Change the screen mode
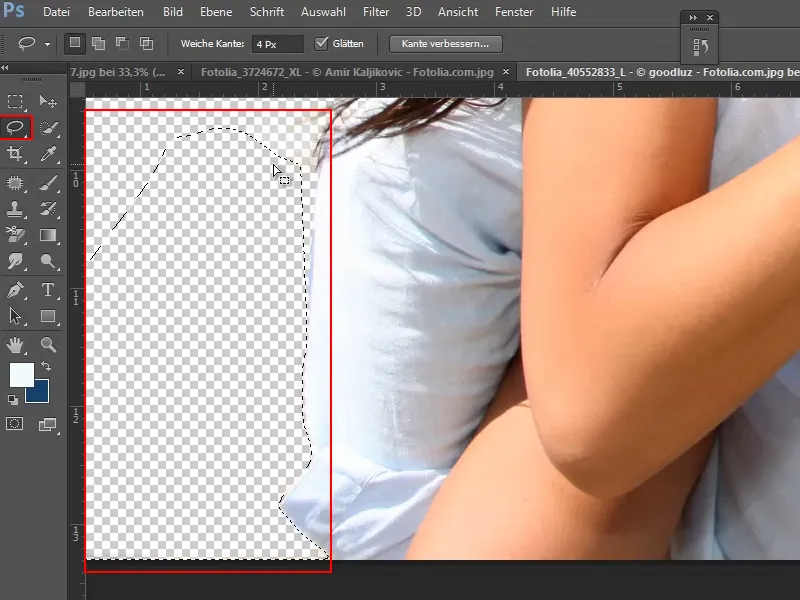This screenshot has height=600, width=800. [48, 424]
